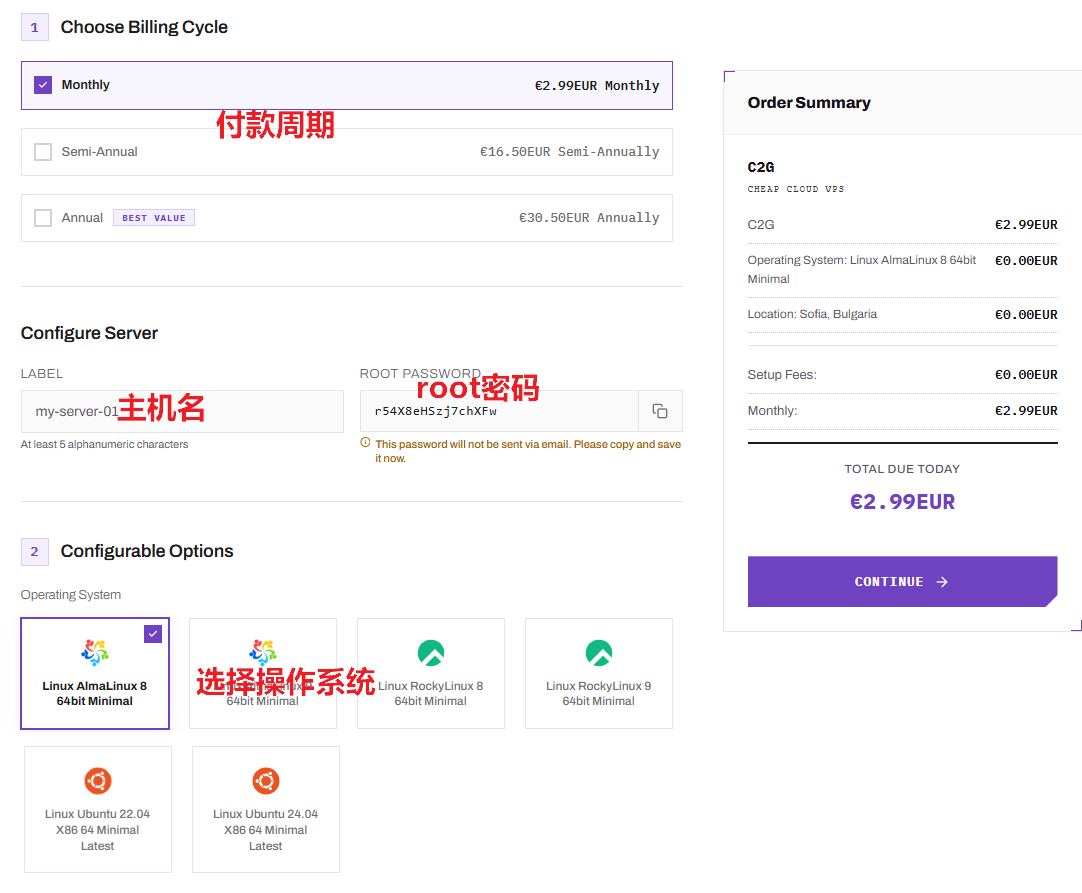Click the Location: Sofia, Bulgaria line
The height and width of the screenshot is (893, 1082).
click(812, 314)
